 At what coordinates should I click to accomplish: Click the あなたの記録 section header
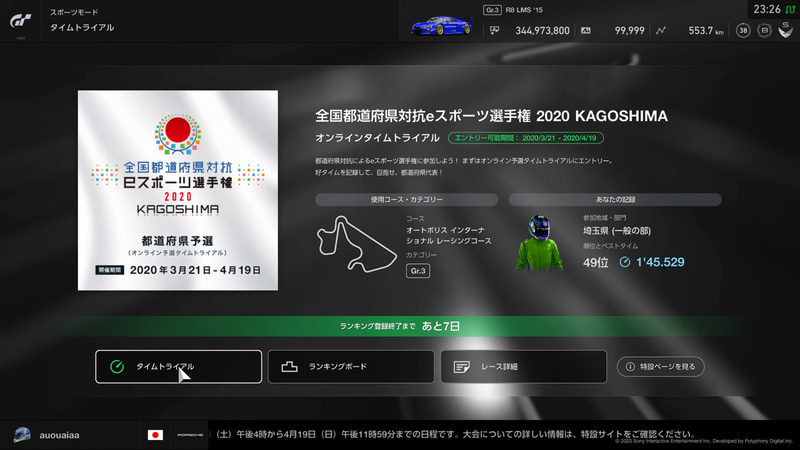tap(615, 199)
